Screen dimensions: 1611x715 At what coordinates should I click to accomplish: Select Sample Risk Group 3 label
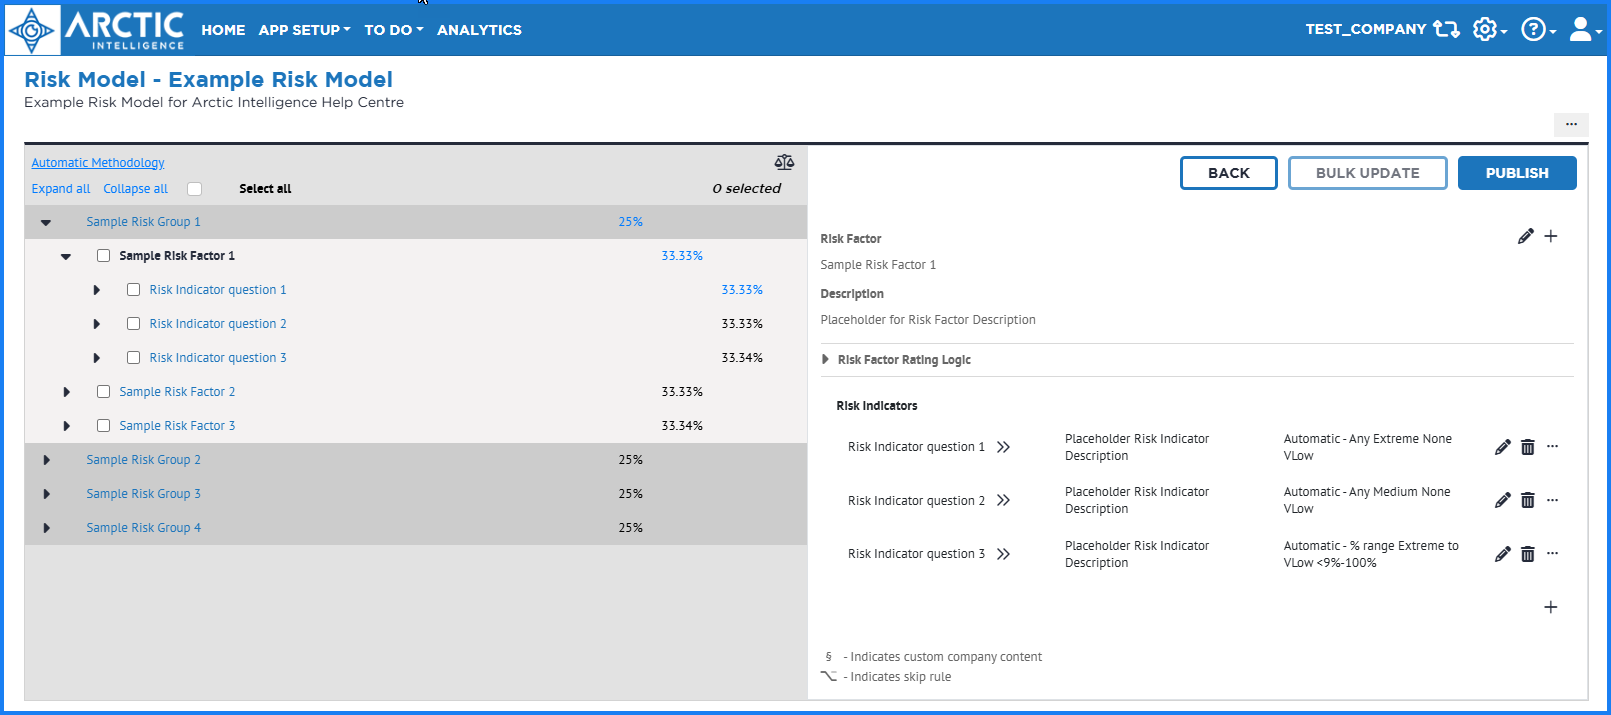point(143,494)
